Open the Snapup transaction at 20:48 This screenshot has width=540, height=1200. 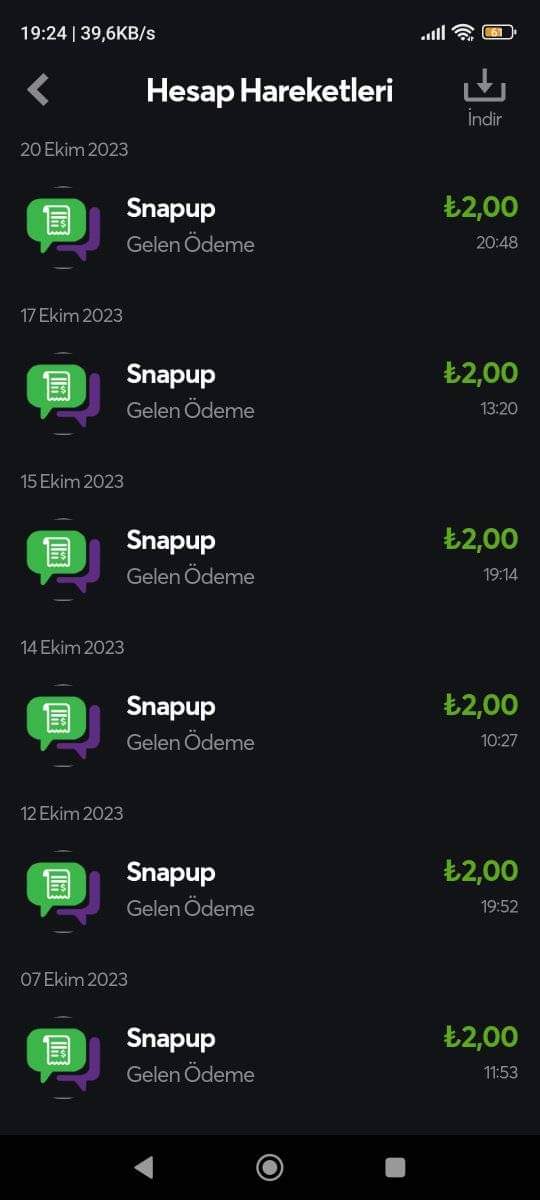tap(270, 227)
